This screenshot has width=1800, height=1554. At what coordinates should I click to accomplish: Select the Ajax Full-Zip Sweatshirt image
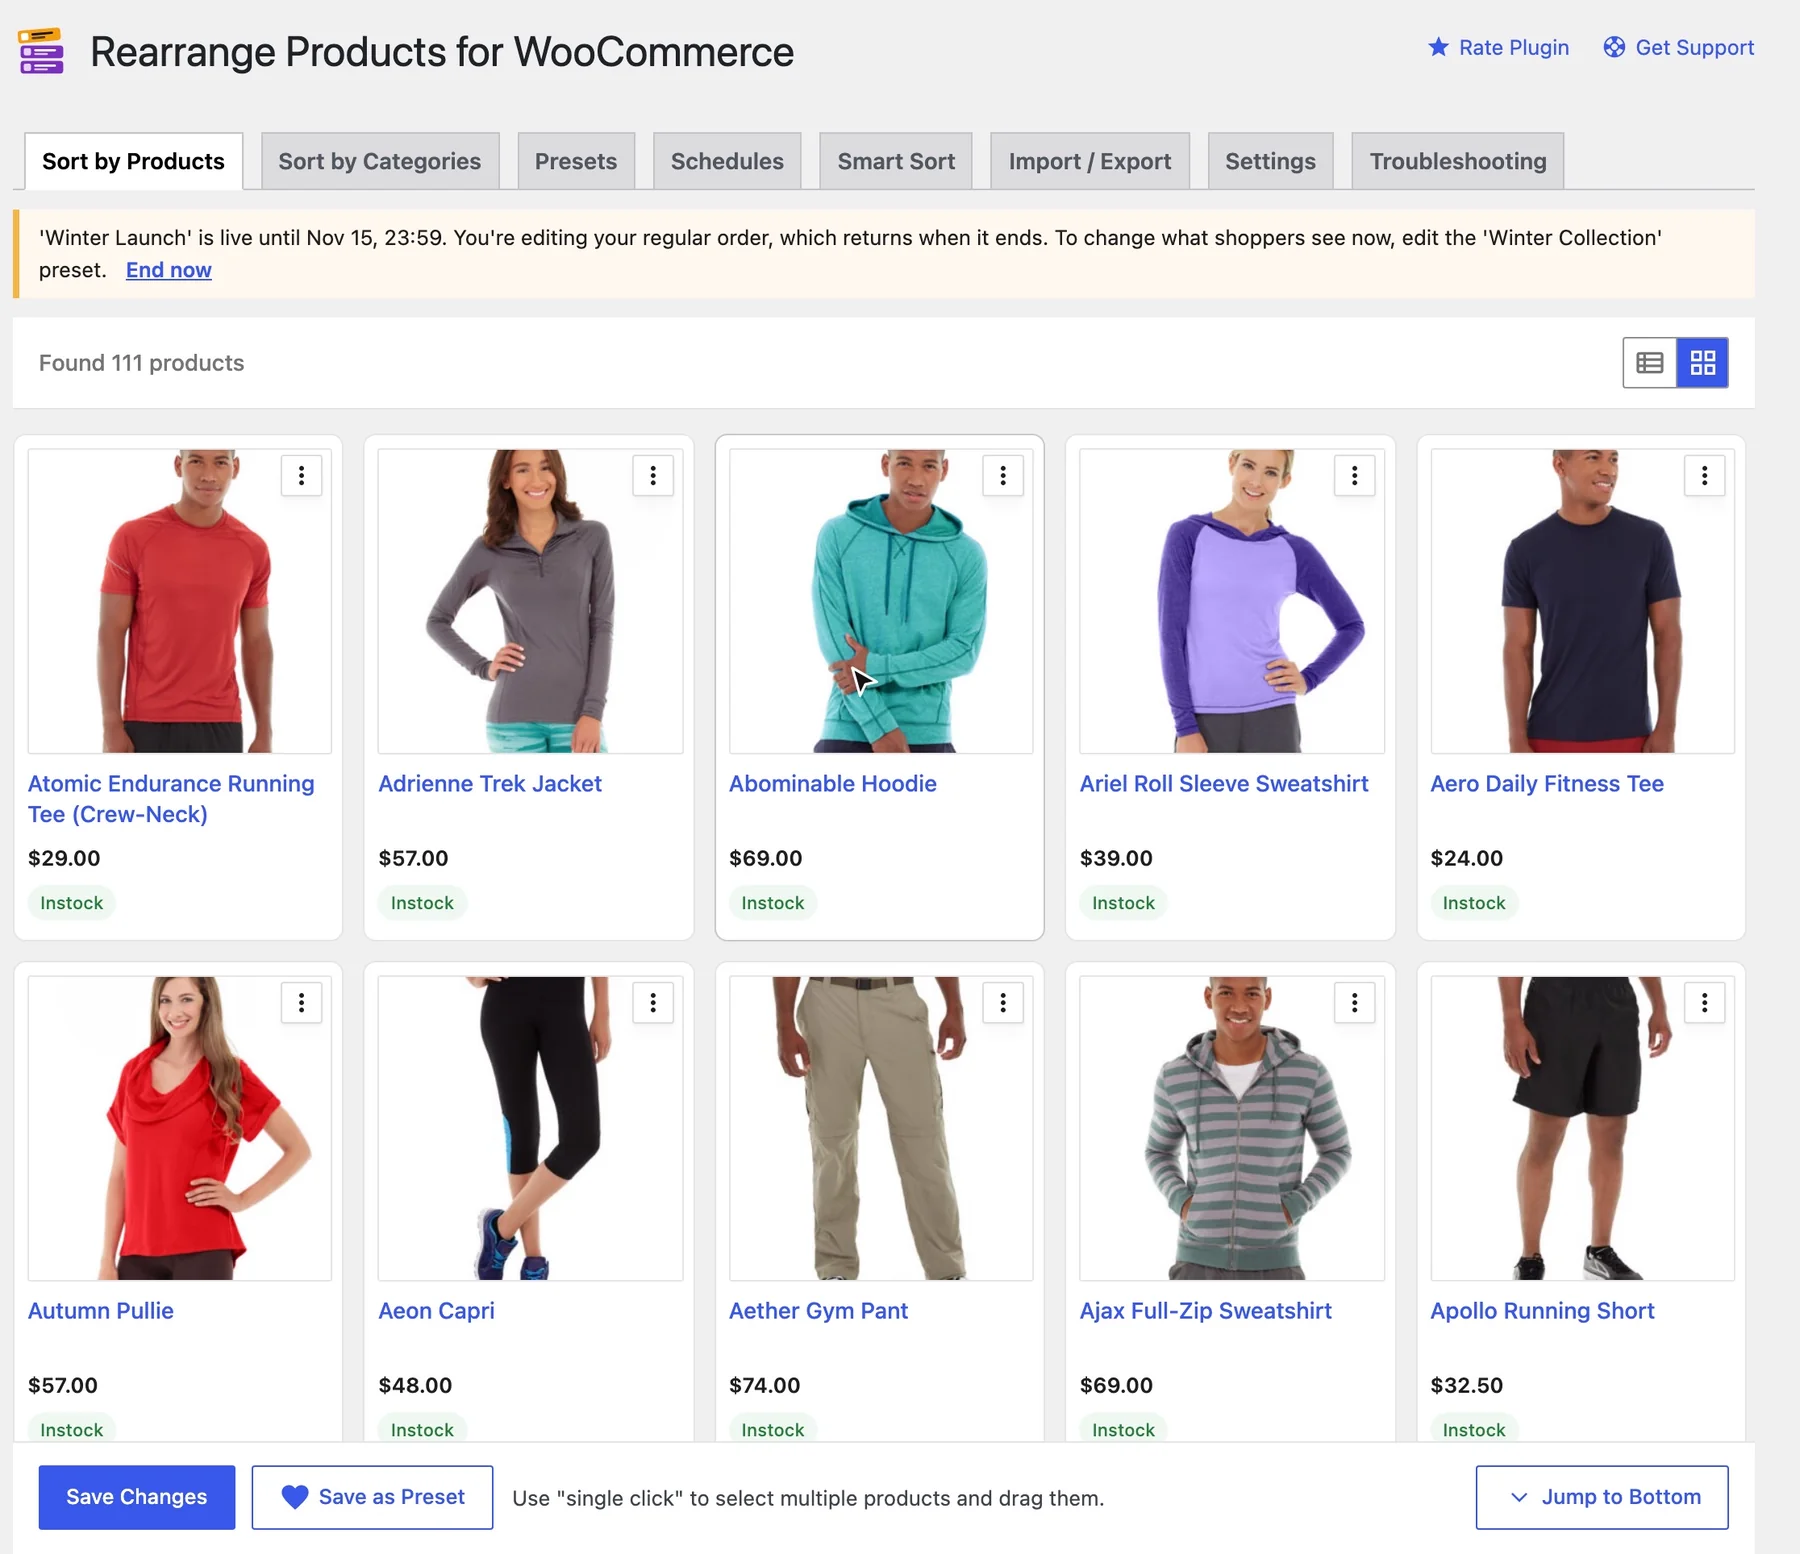coord(1232,1128)
